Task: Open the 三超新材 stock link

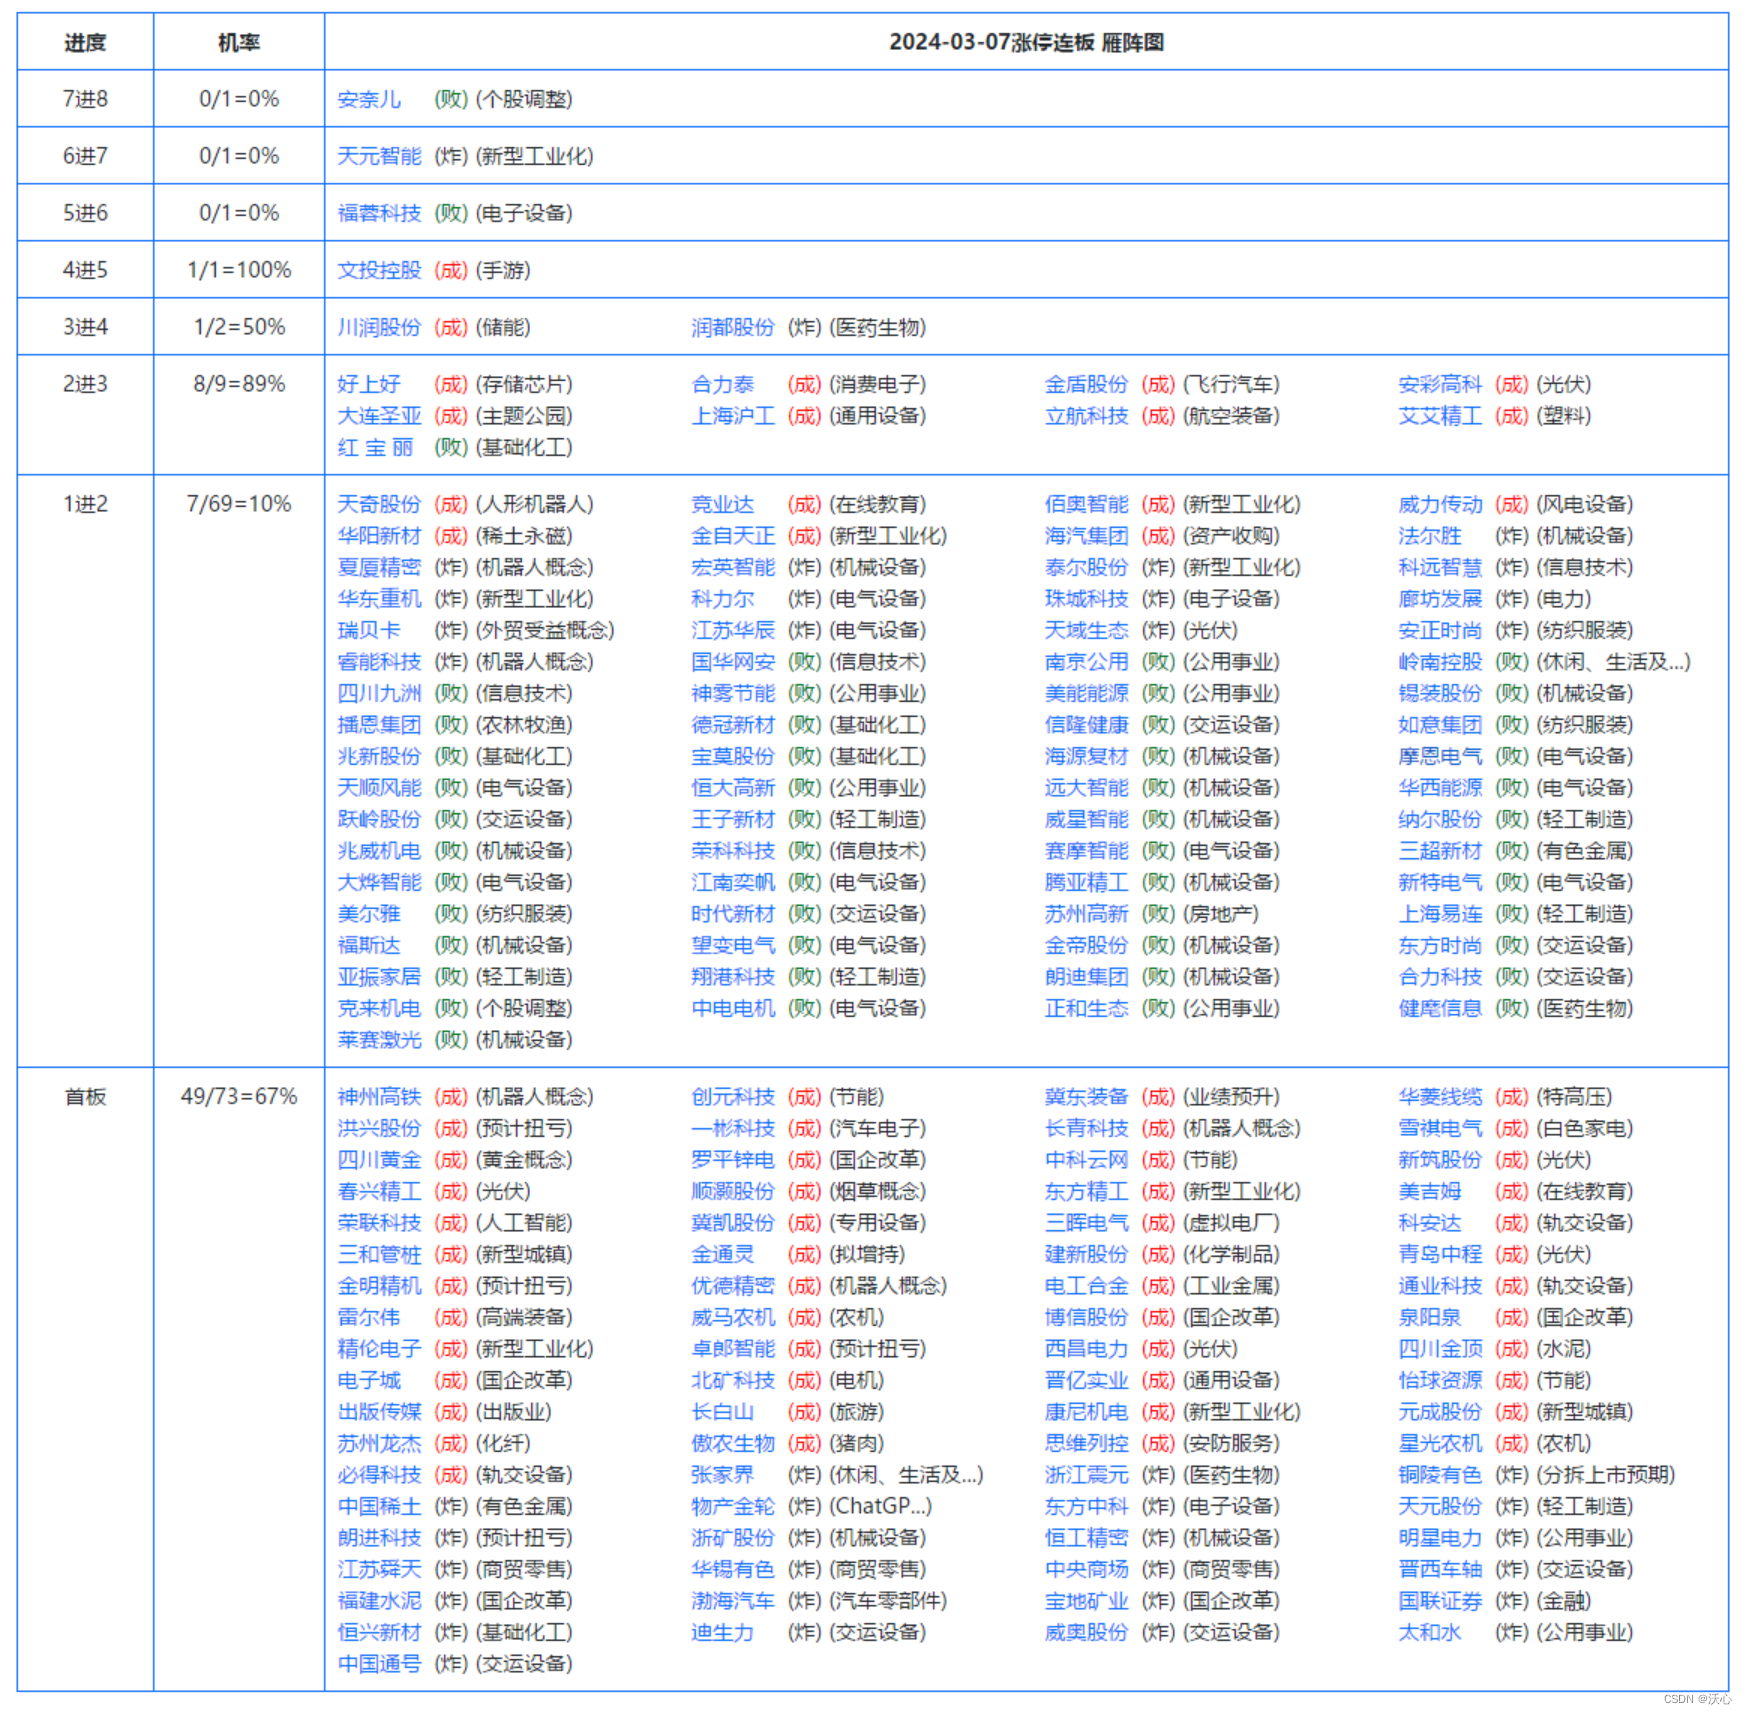Action: [x=1440, y=851]
